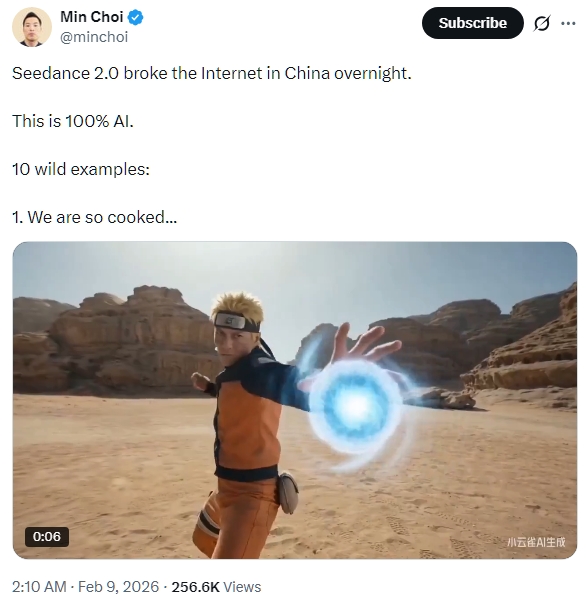Click the 'This is 100% AI.' text
Screen dimensions: 587x601
73,121
